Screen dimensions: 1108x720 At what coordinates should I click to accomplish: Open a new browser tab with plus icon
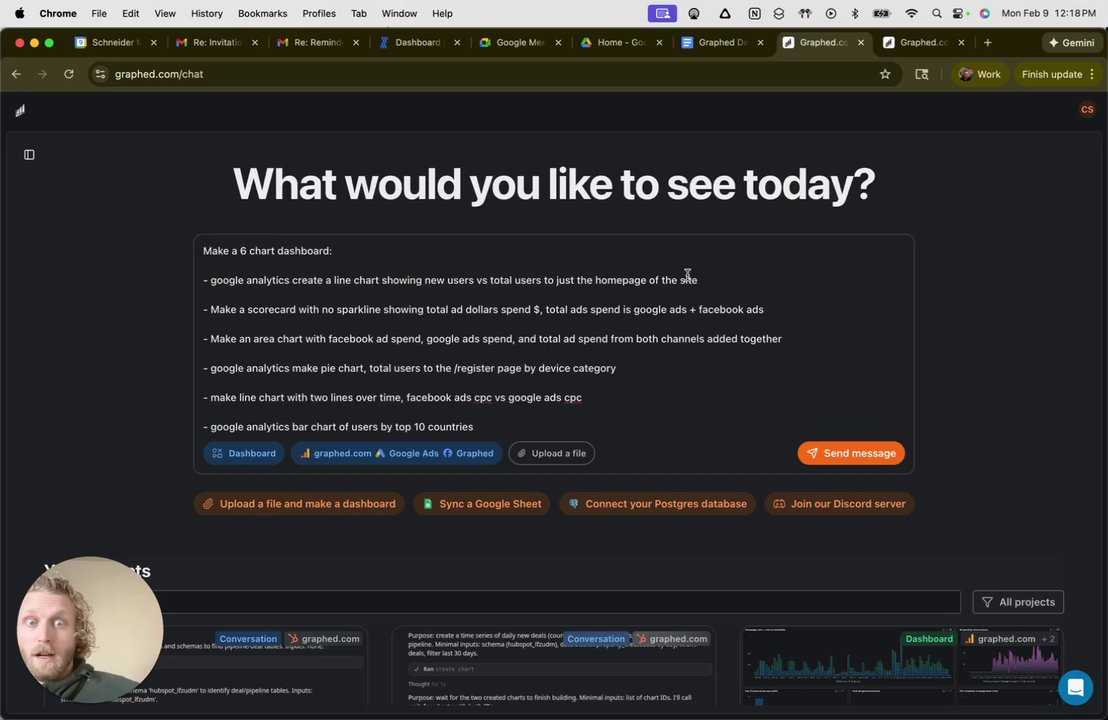[x=987, y=42]
